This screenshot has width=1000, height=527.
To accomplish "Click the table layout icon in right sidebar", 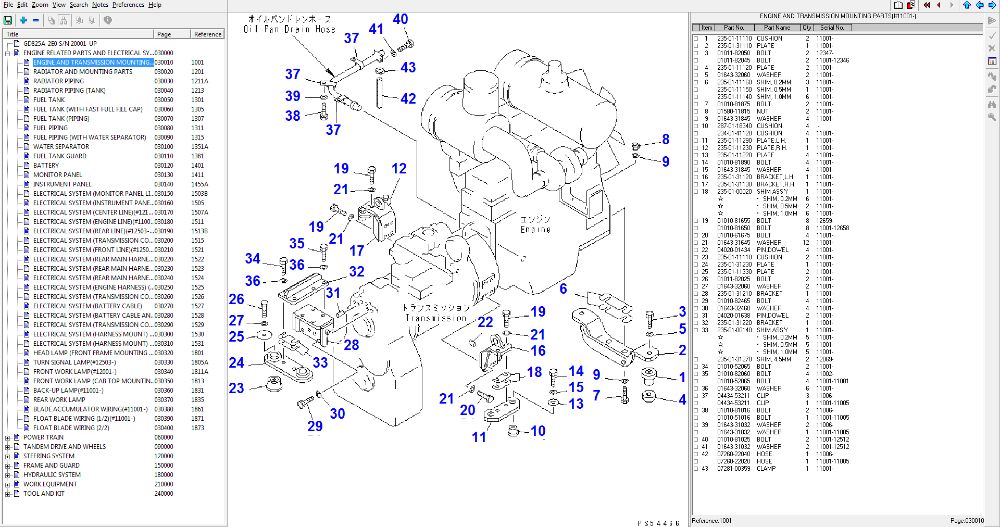I will (x=992, y=61).
